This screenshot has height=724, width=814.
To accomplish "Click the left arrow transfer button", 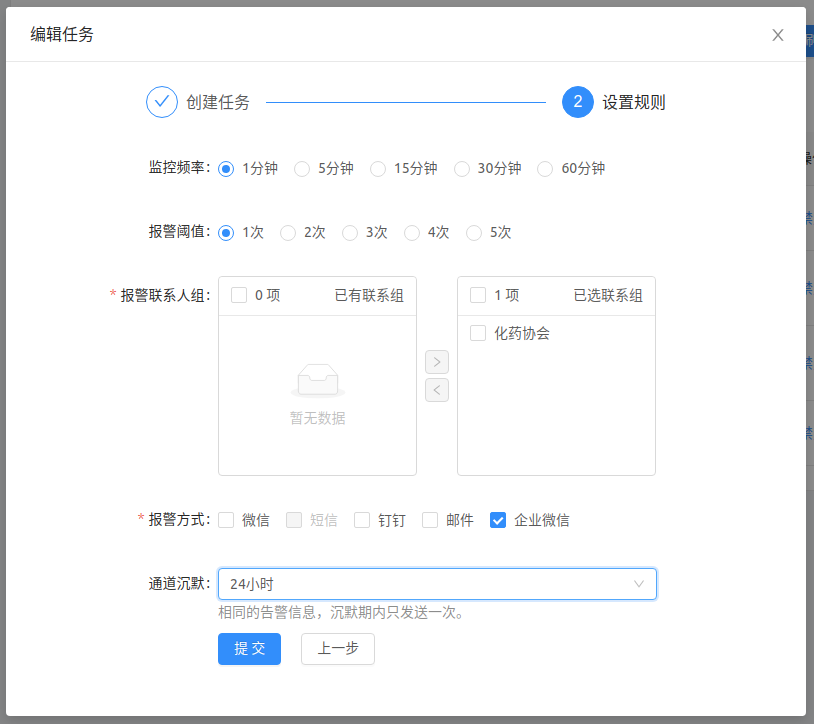I will click(437, 390).
